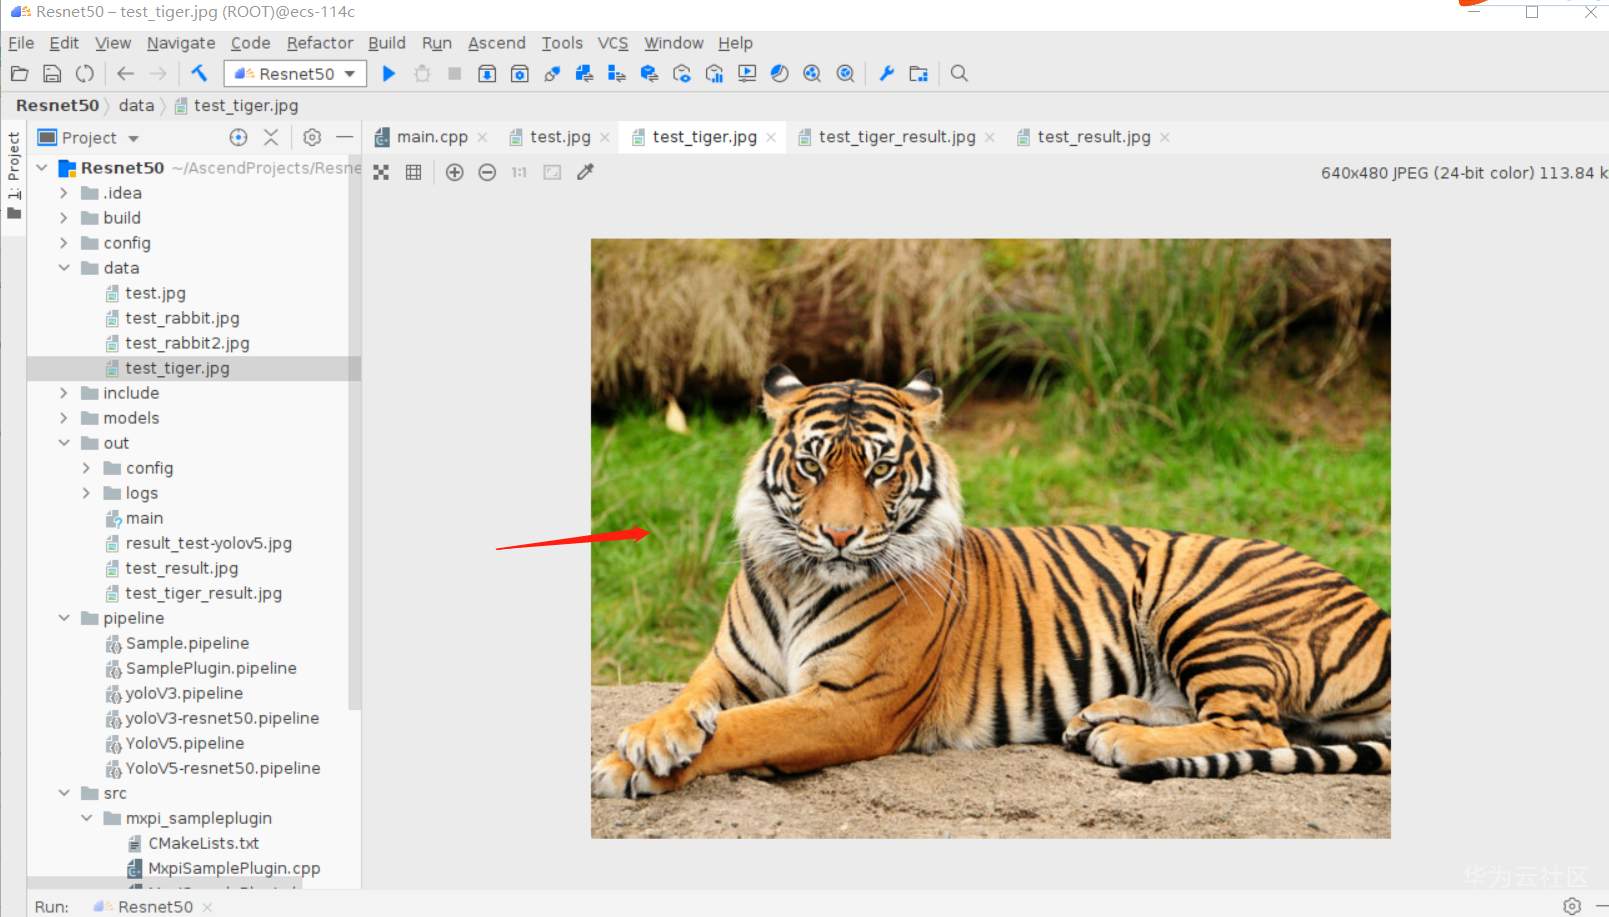Screen dimensions: 1609x917
Task: Click the Build hammer icon
Action: (x=199, y=73)
